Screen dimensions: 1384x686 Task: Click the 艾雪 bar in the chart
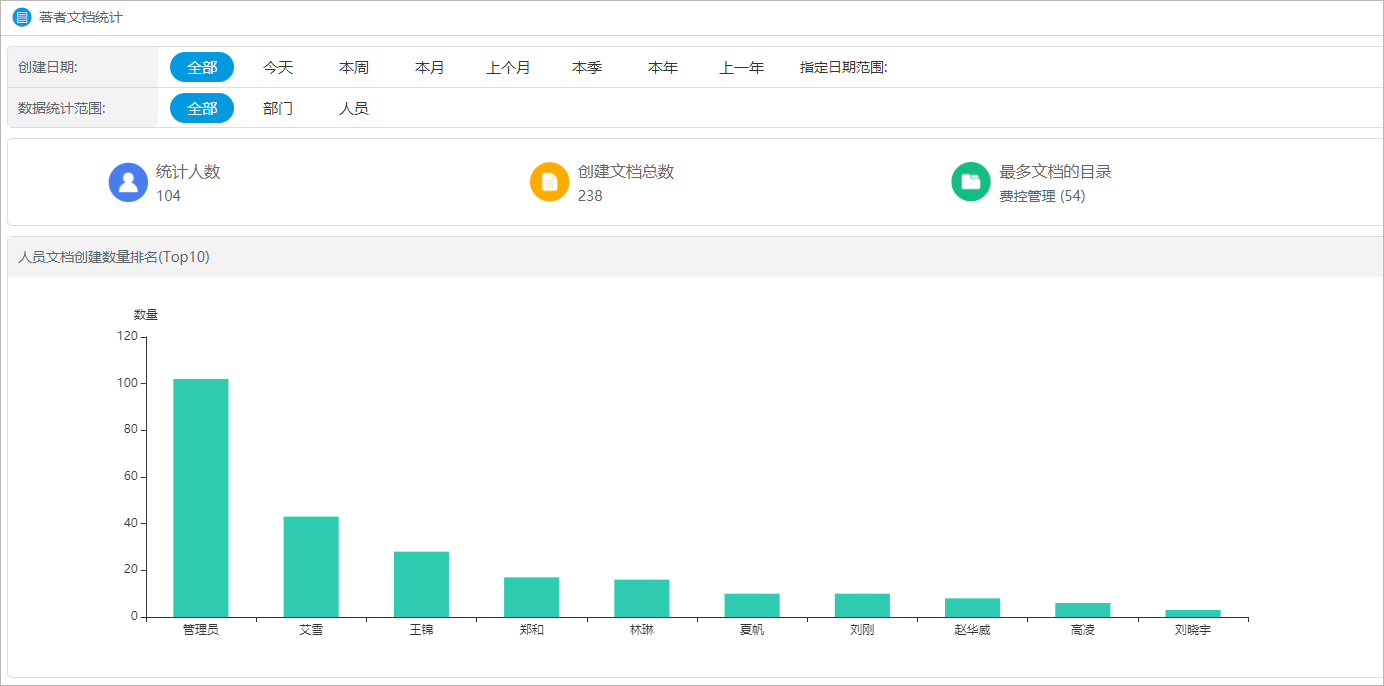pos(310,565)
